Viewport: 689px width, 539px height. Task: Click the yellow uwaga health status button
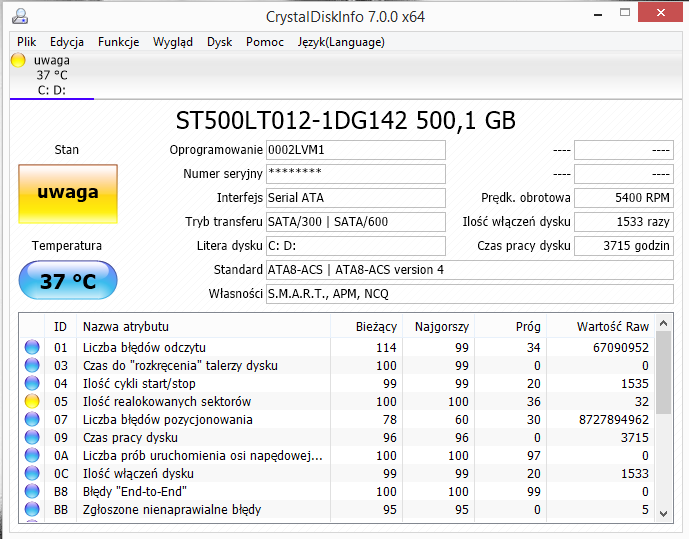[x=68, y=194]
